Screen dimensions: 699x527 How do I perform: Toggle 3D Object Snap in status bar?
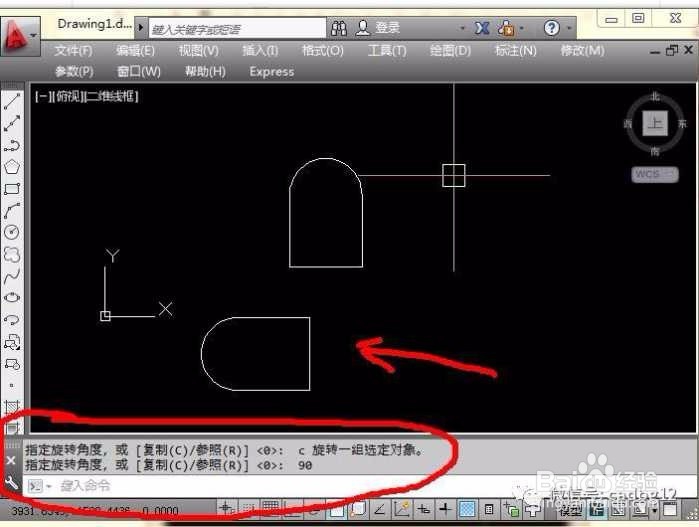(x=358, y=509)
